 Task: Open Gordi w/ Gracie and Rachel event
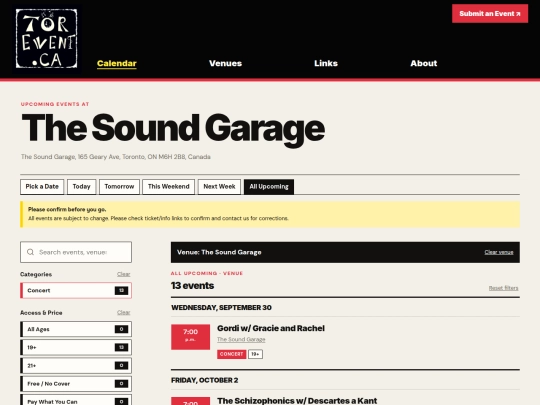point(271,328)
